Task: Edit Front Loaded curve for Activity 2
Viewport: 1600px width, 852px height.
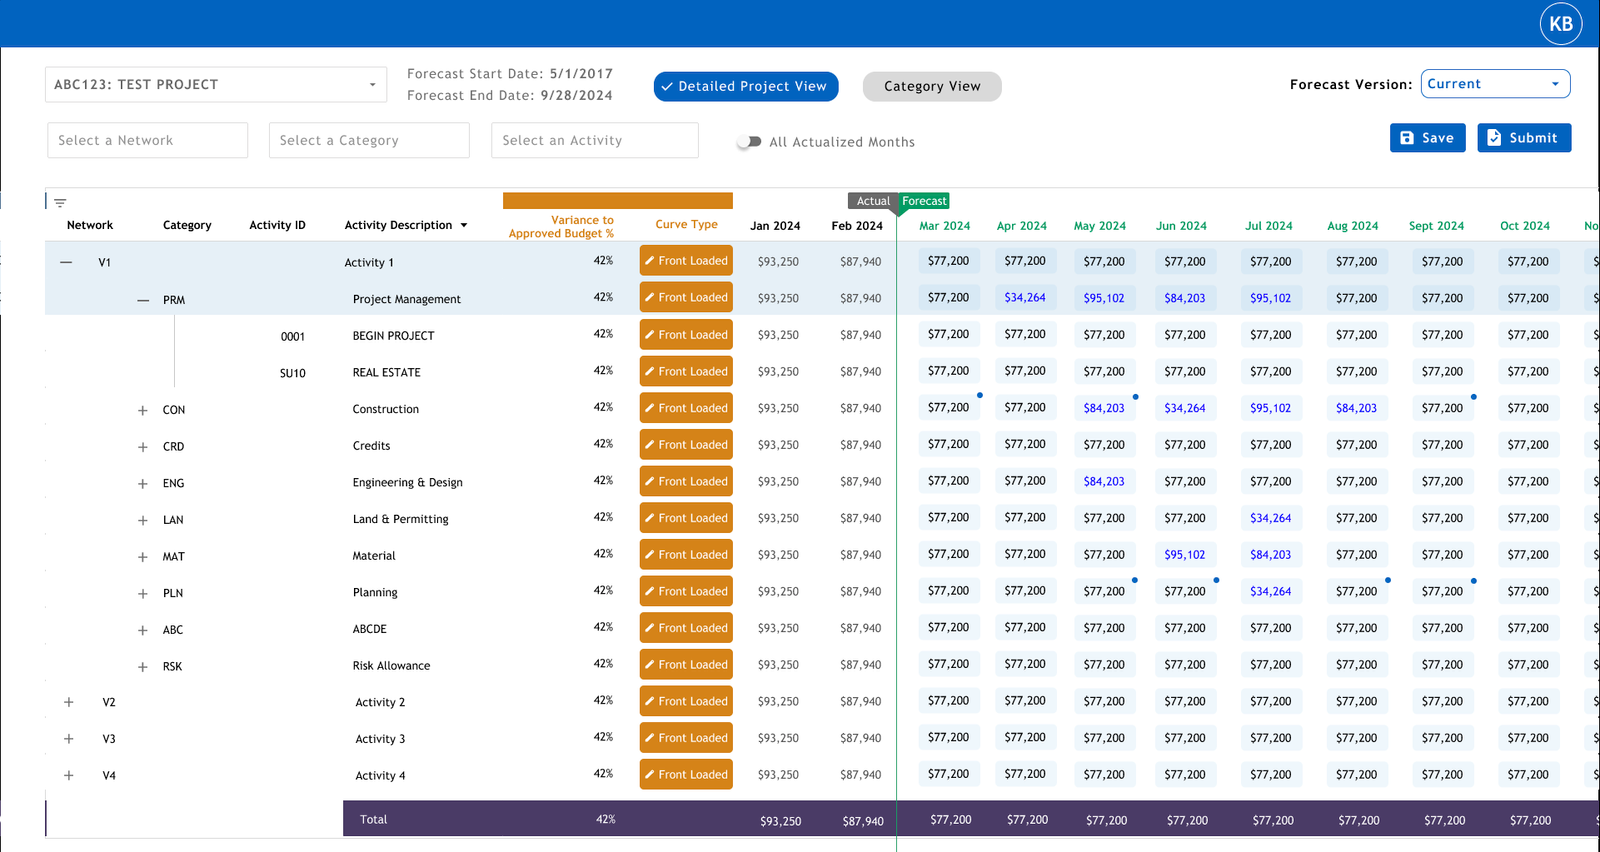Action: click(686, 701)
